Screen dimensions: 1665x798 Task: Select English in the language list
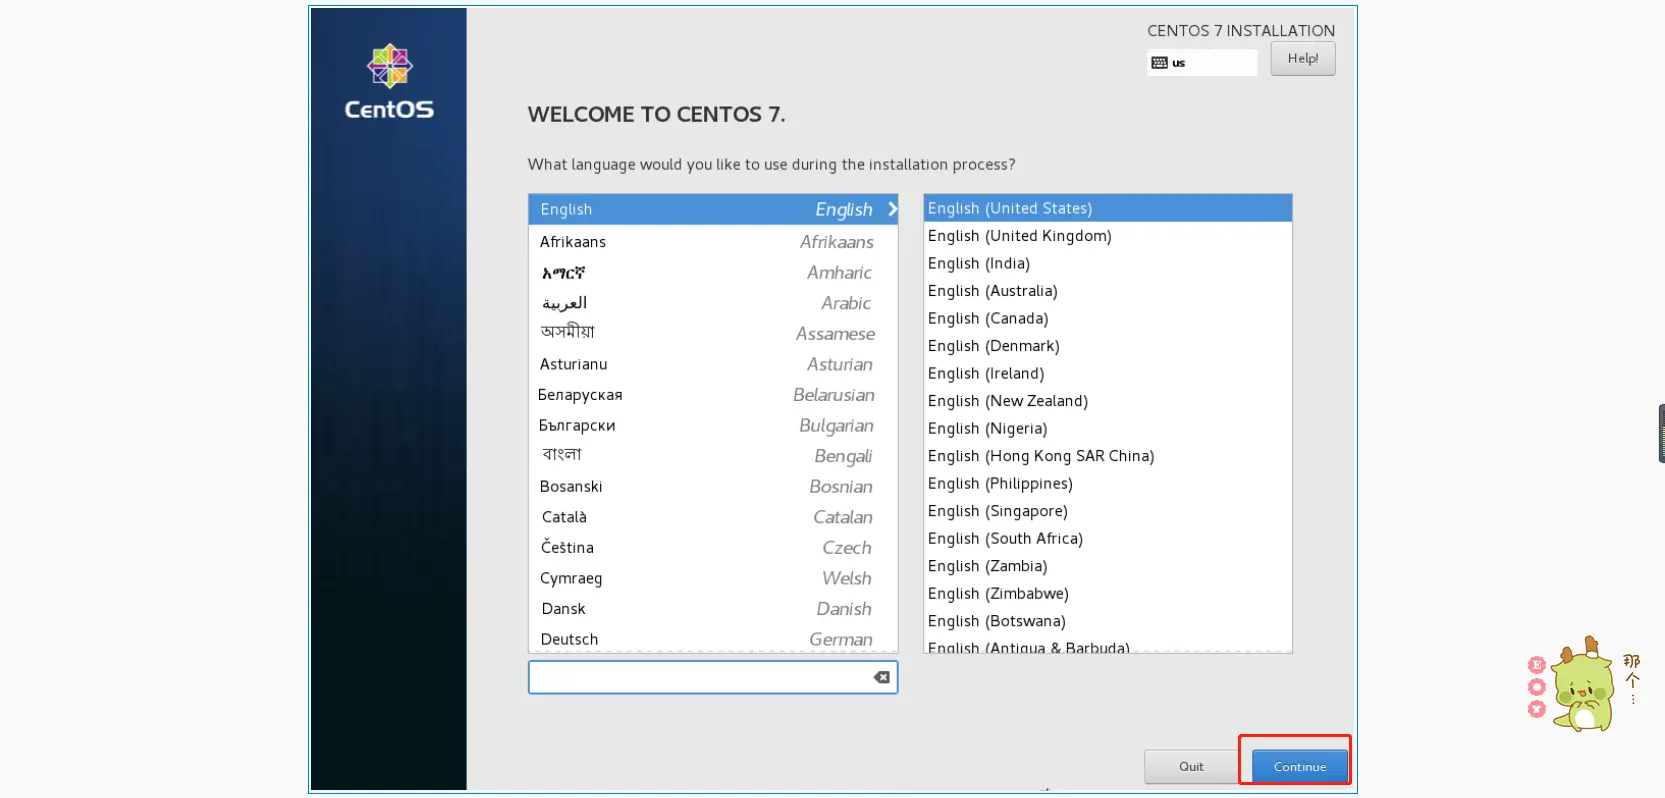[713, 209]
